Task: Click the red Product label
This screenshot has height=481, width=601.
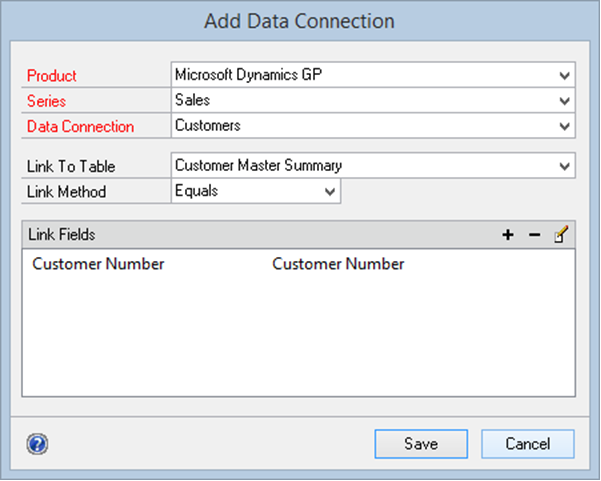Action: 52,76
